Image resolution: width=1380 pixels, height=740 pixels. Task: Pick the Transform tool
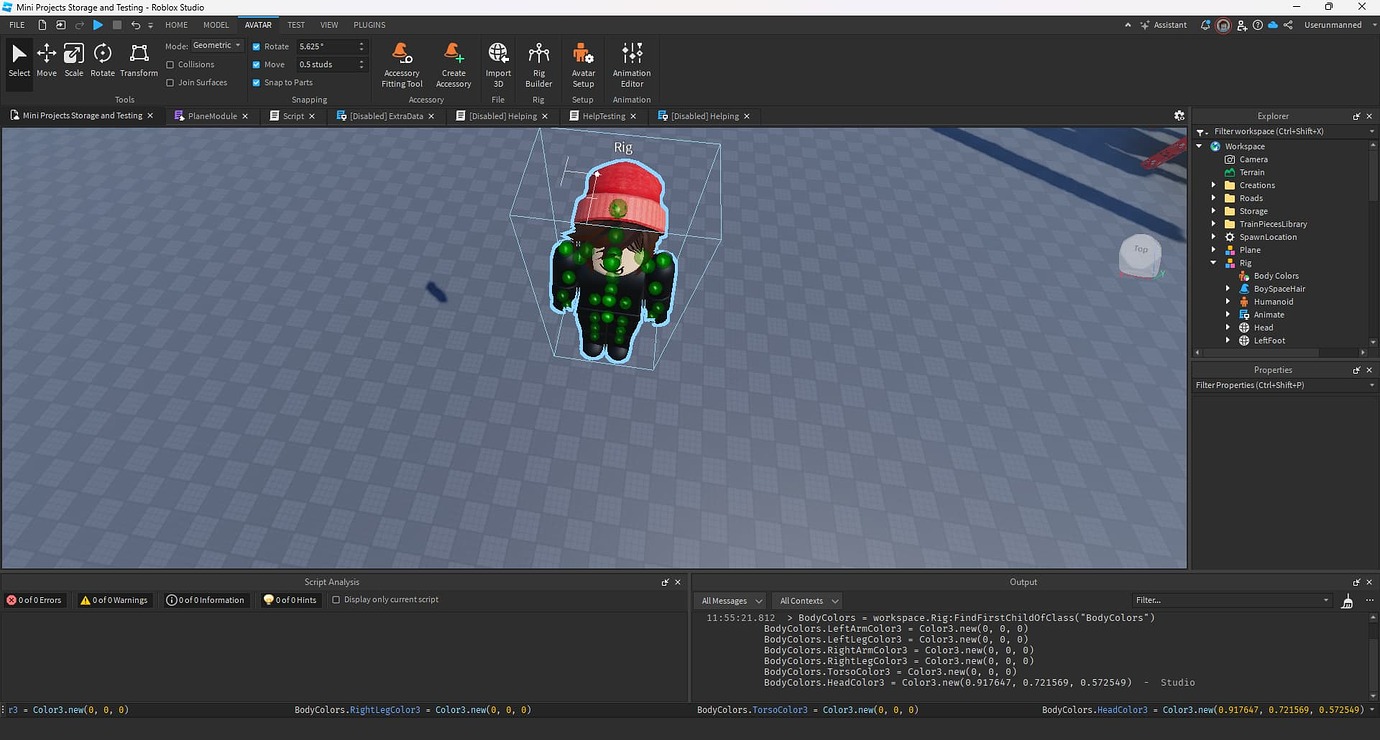[139, 60]
